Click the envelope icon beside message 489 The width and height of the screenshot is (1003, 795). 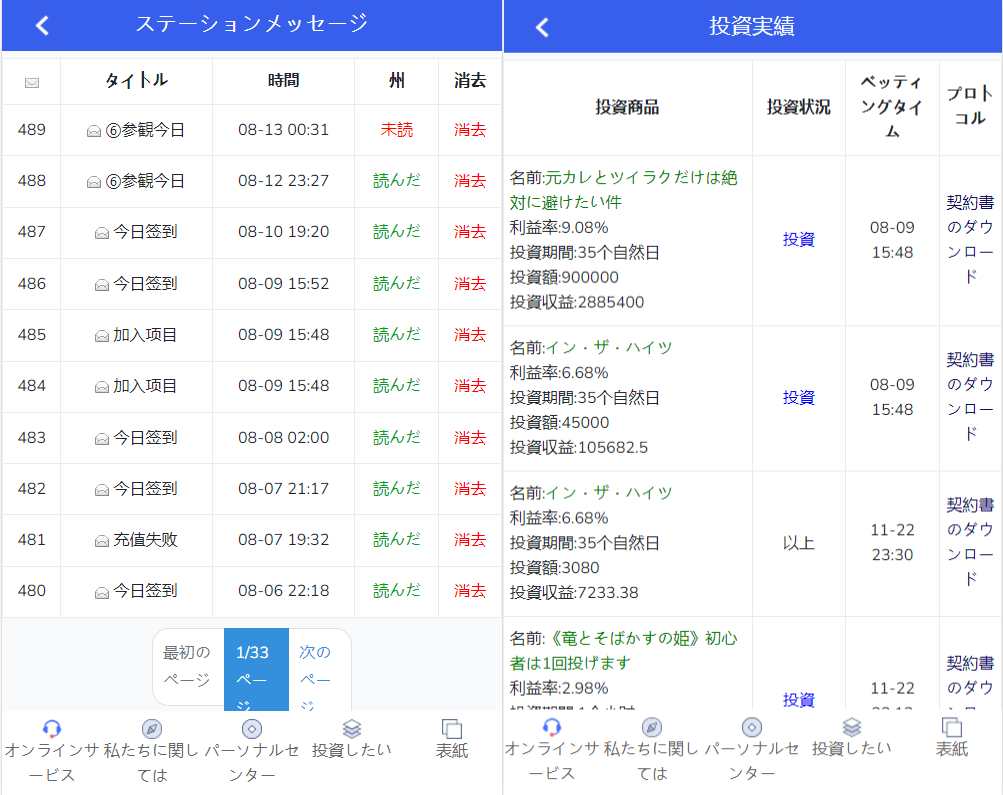pos(94,129)
